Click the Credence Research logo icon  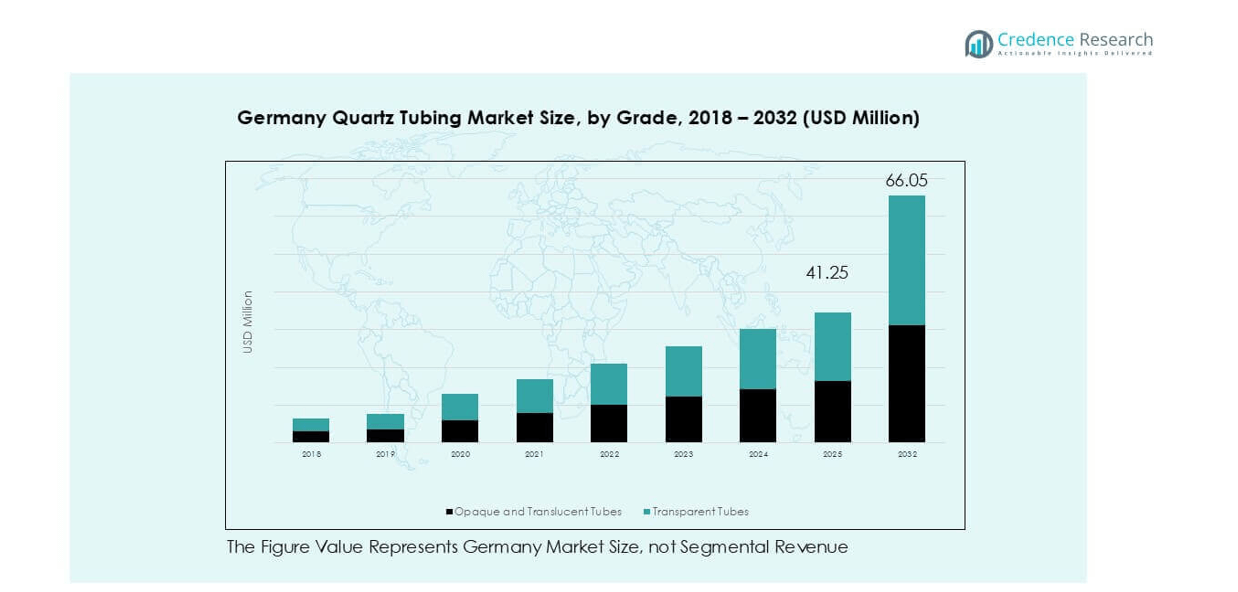(978, 43)
